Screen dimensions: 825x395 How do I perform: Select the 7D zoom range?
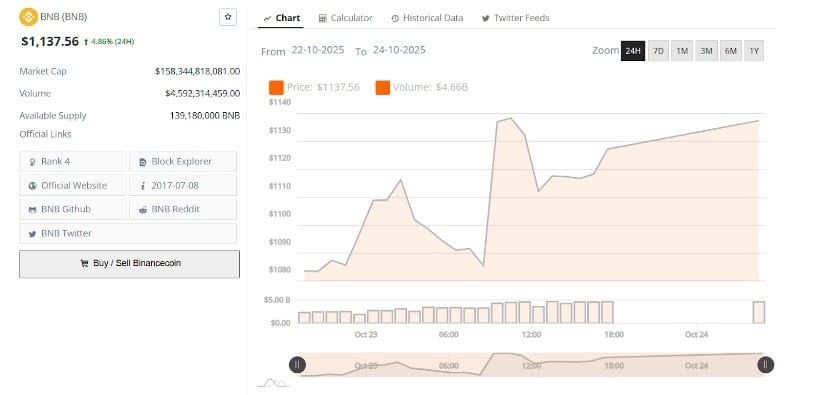coord(658,51)
